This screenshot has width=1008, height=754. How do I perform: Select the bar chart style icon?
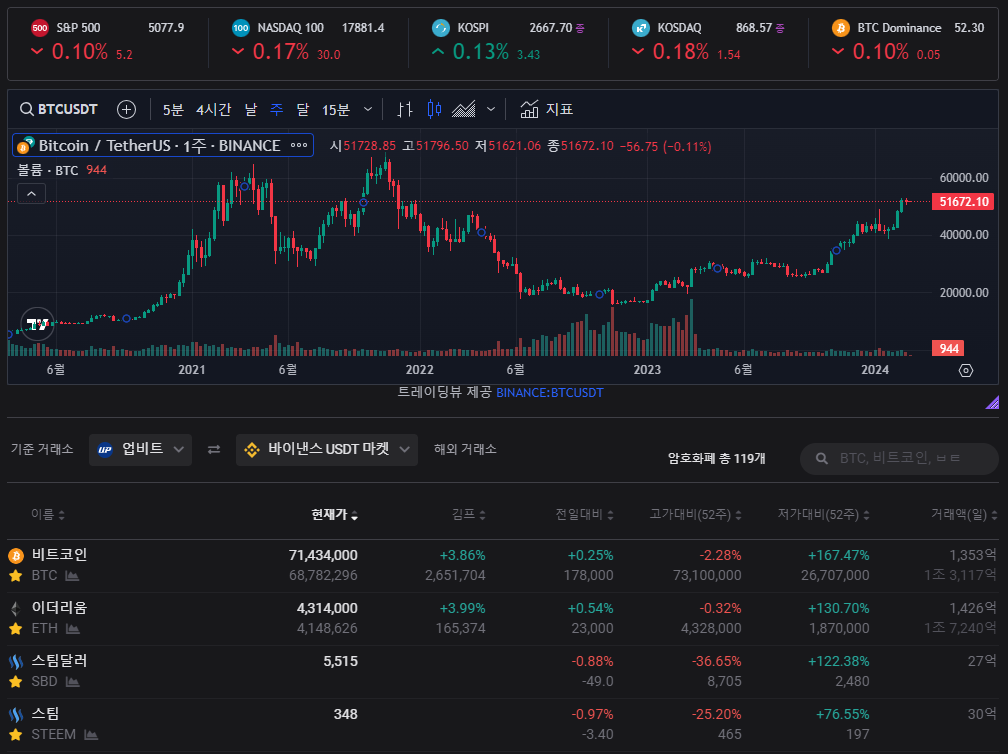404,109
